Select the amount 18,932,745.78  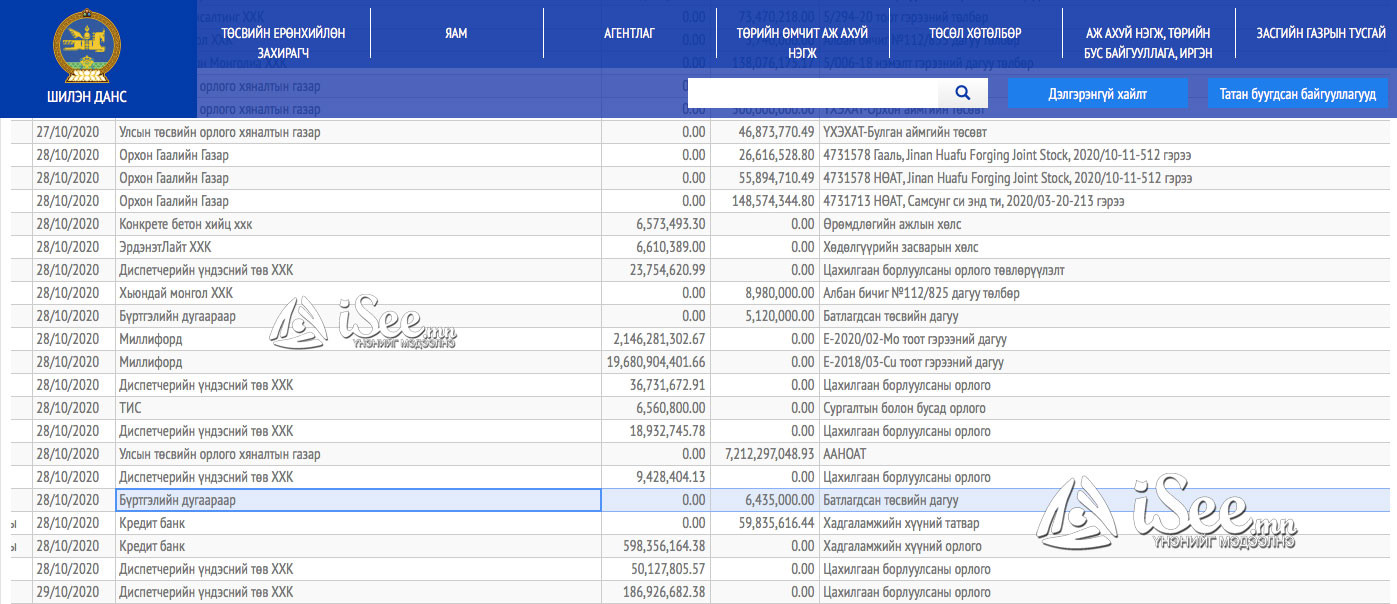click(x=656, y=431)
